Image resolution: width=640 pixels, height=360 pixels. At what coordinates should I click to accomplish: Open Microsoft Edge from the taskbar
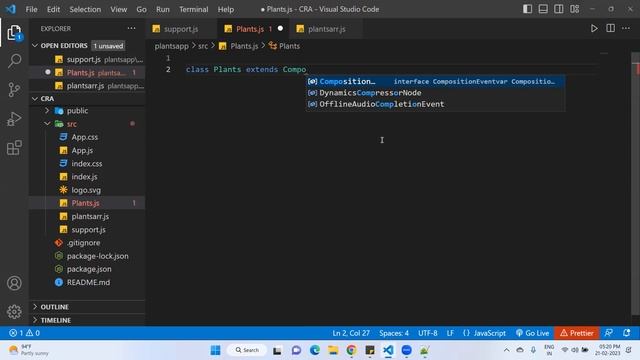pos(314,350)
